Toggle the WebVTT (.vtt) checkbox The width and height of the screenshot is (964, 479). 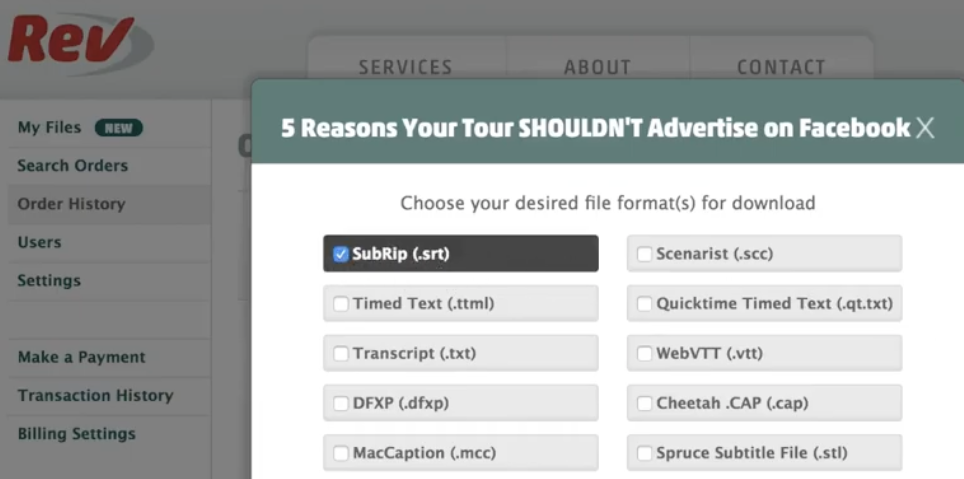pyautogui.click(x=644, y=354)
